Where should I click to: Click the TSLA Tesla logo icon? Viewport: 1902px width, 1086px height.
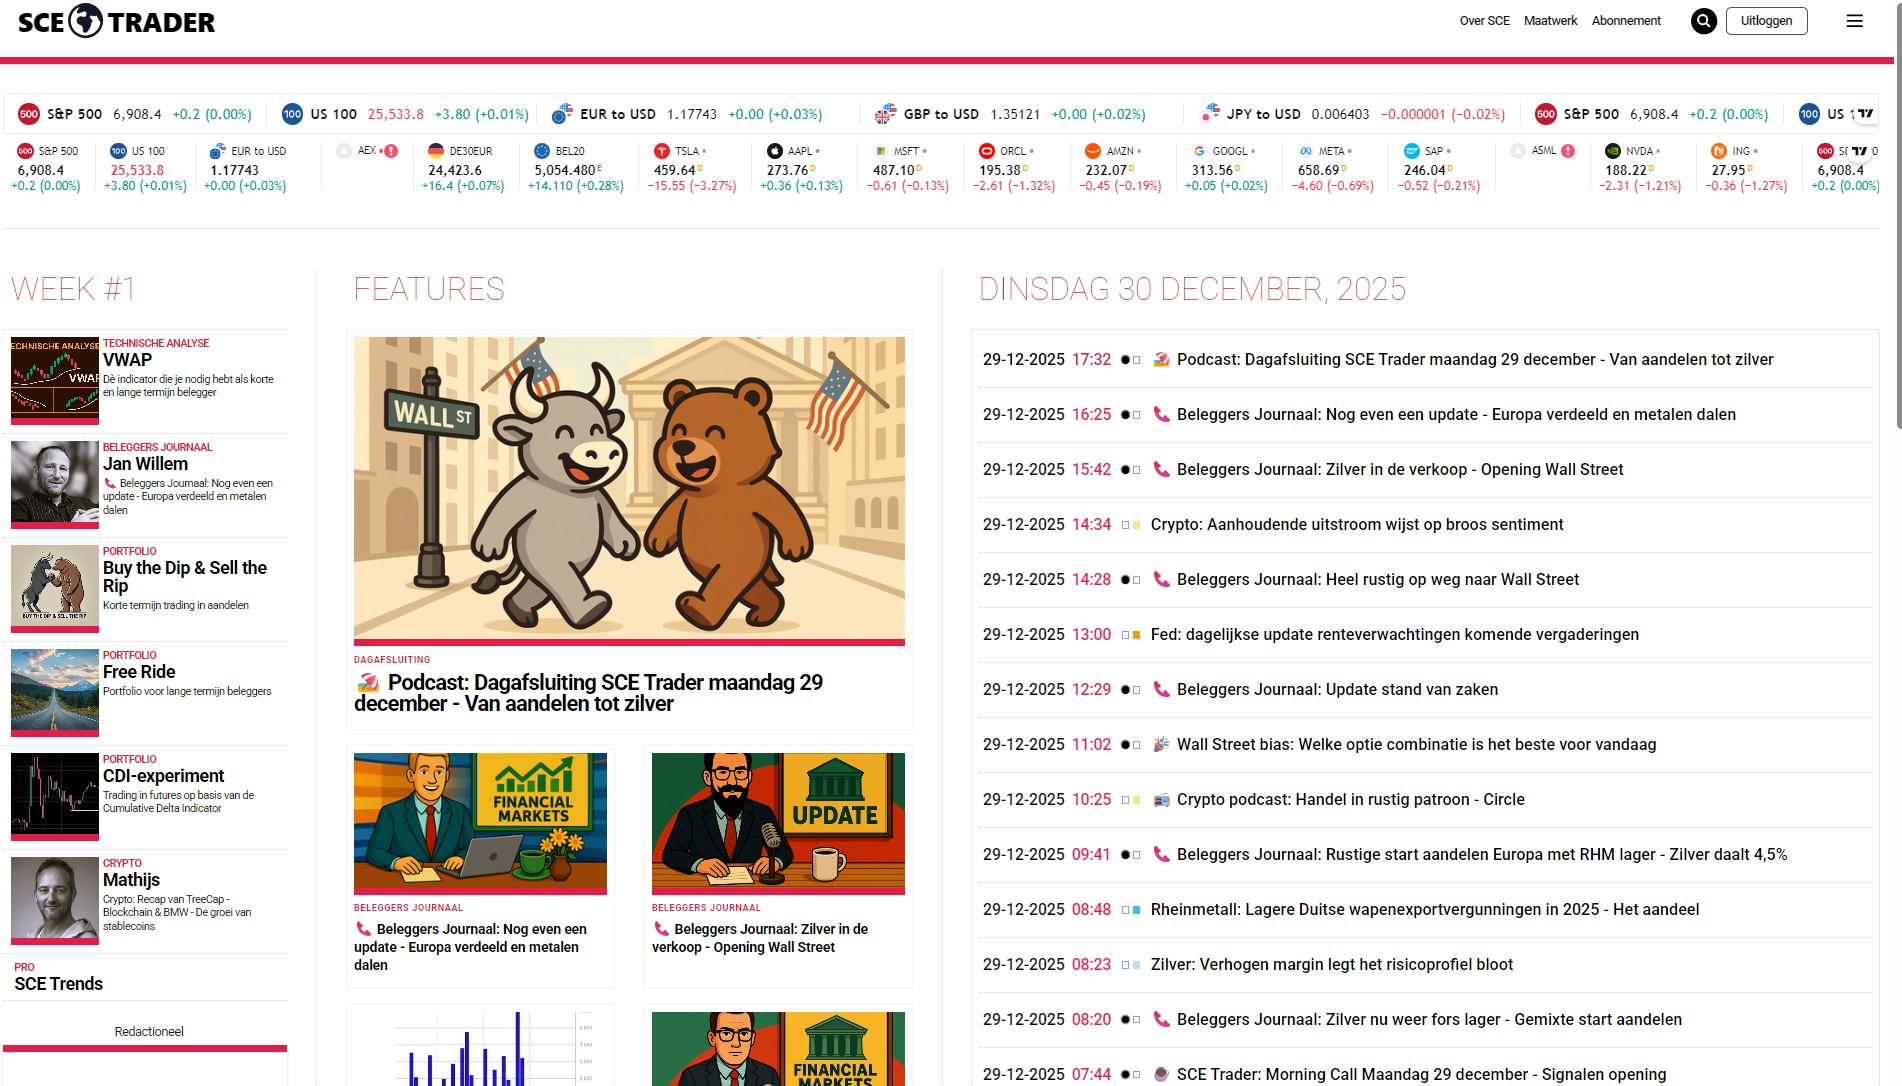point(661,151)
